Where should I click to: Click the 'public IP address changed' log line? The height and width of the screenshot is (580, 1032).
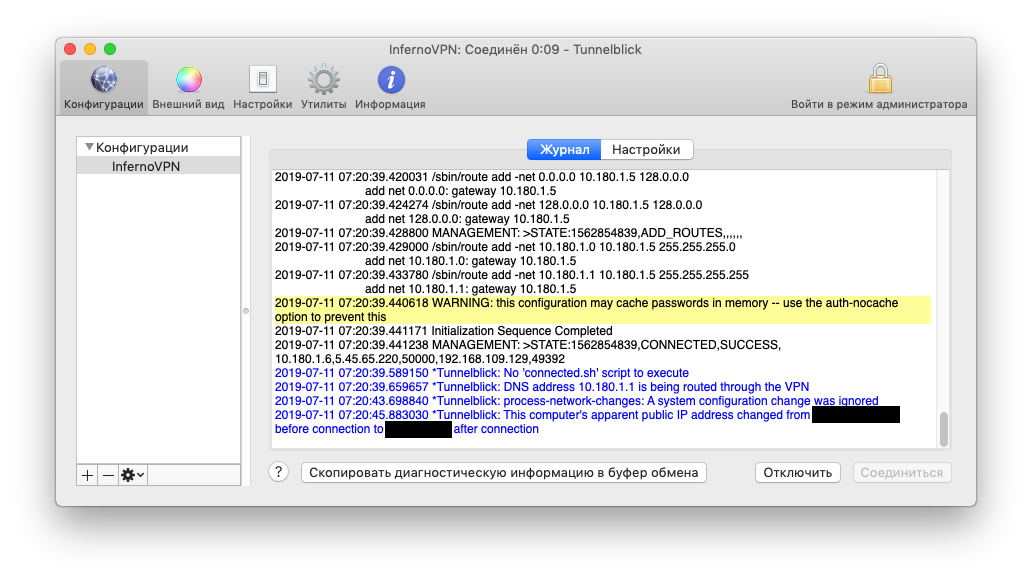[x=587, y=422]
